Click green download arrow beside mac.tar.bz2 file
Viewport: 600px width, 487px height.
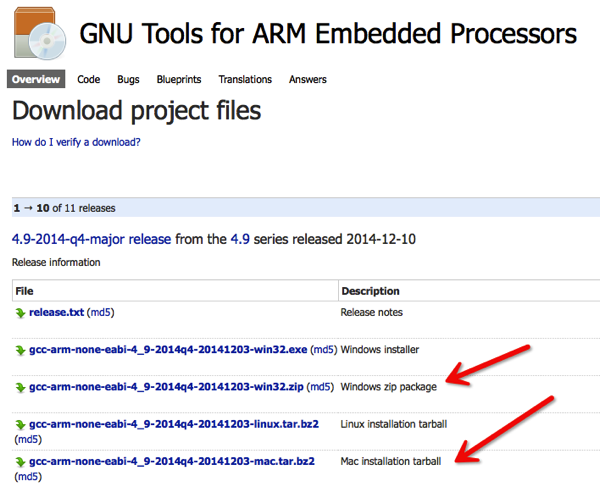[20, 462]
